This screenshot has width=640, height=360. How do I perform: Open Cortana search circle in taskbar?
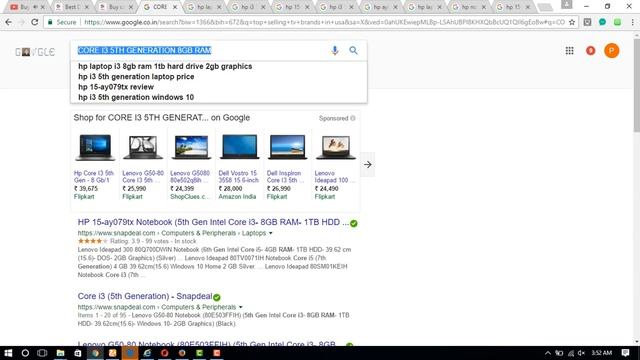(x=25, y=353)
